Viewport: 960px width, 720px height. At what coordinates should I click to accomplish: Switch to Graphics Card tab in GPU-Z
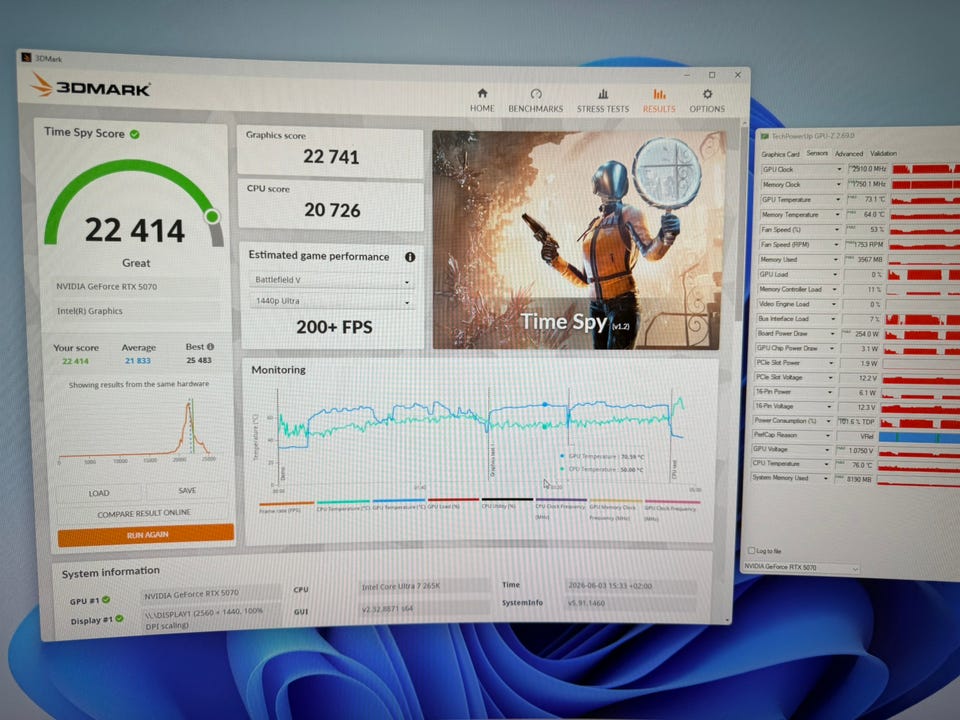click(x=780, y=154)
